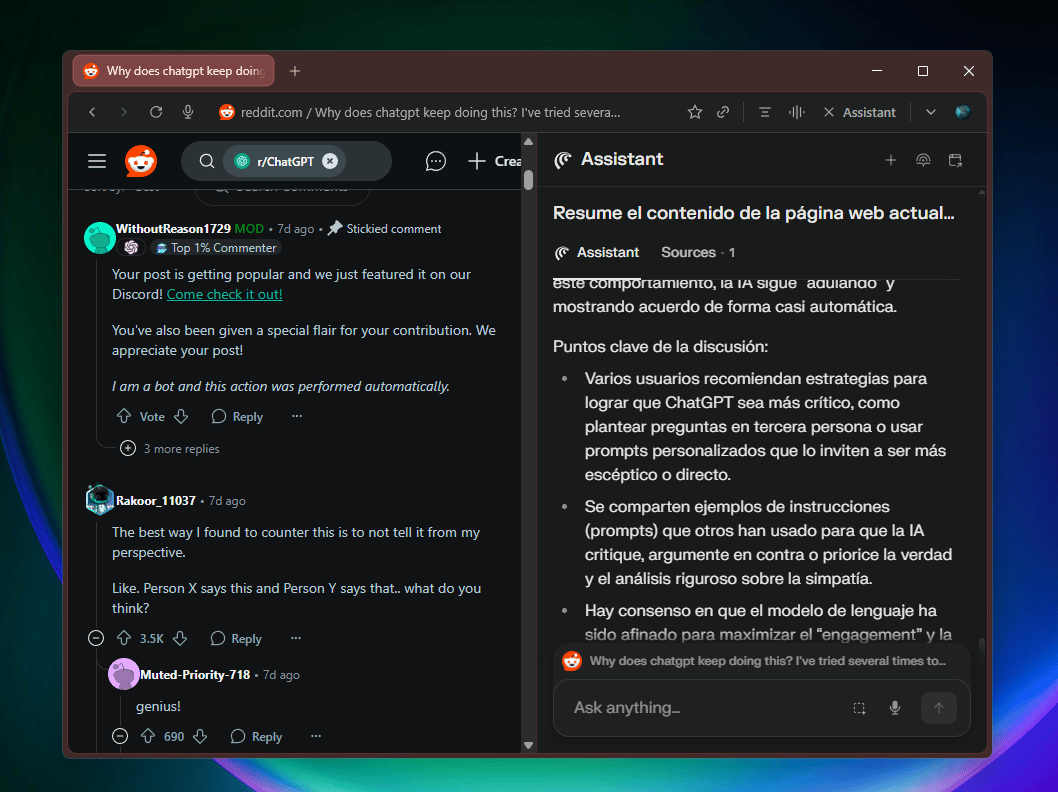Start a new Assistant conversation
This screenshot has width=1058, height=792.
(x=891, y=160)
